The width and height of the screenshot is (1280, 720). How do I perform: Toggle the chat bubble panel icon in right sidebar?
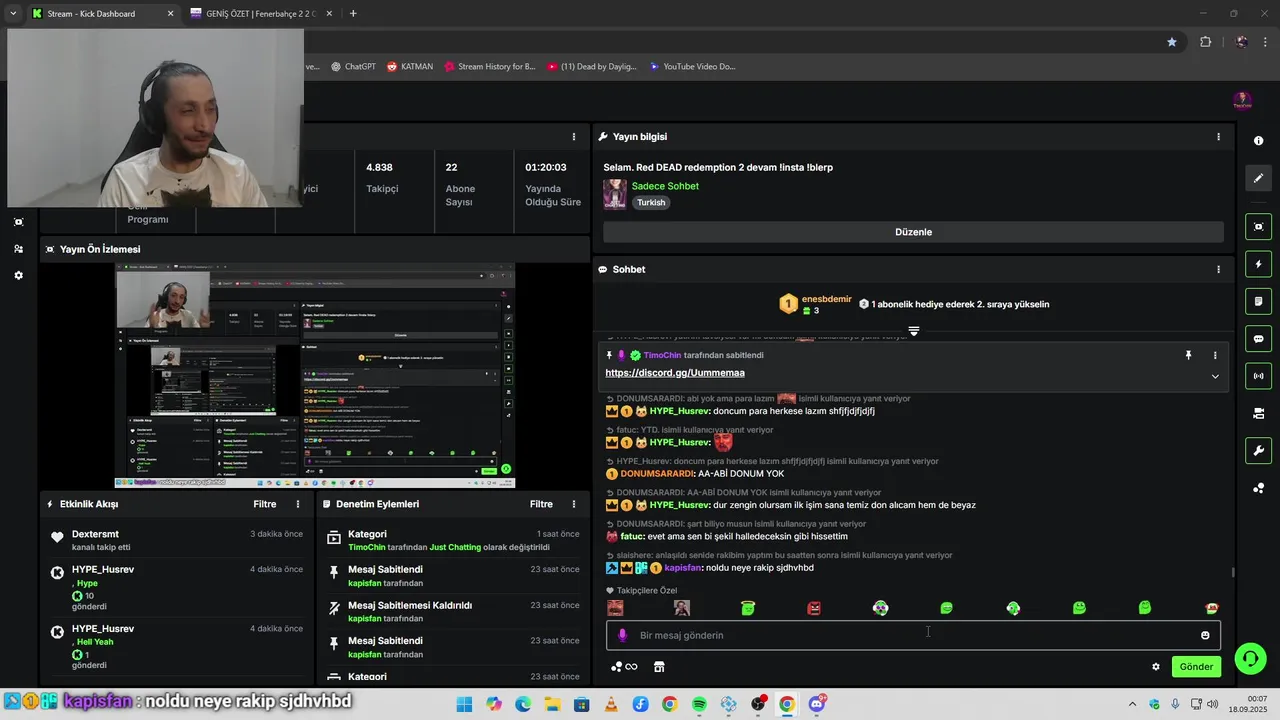[x=1258, y=339]
